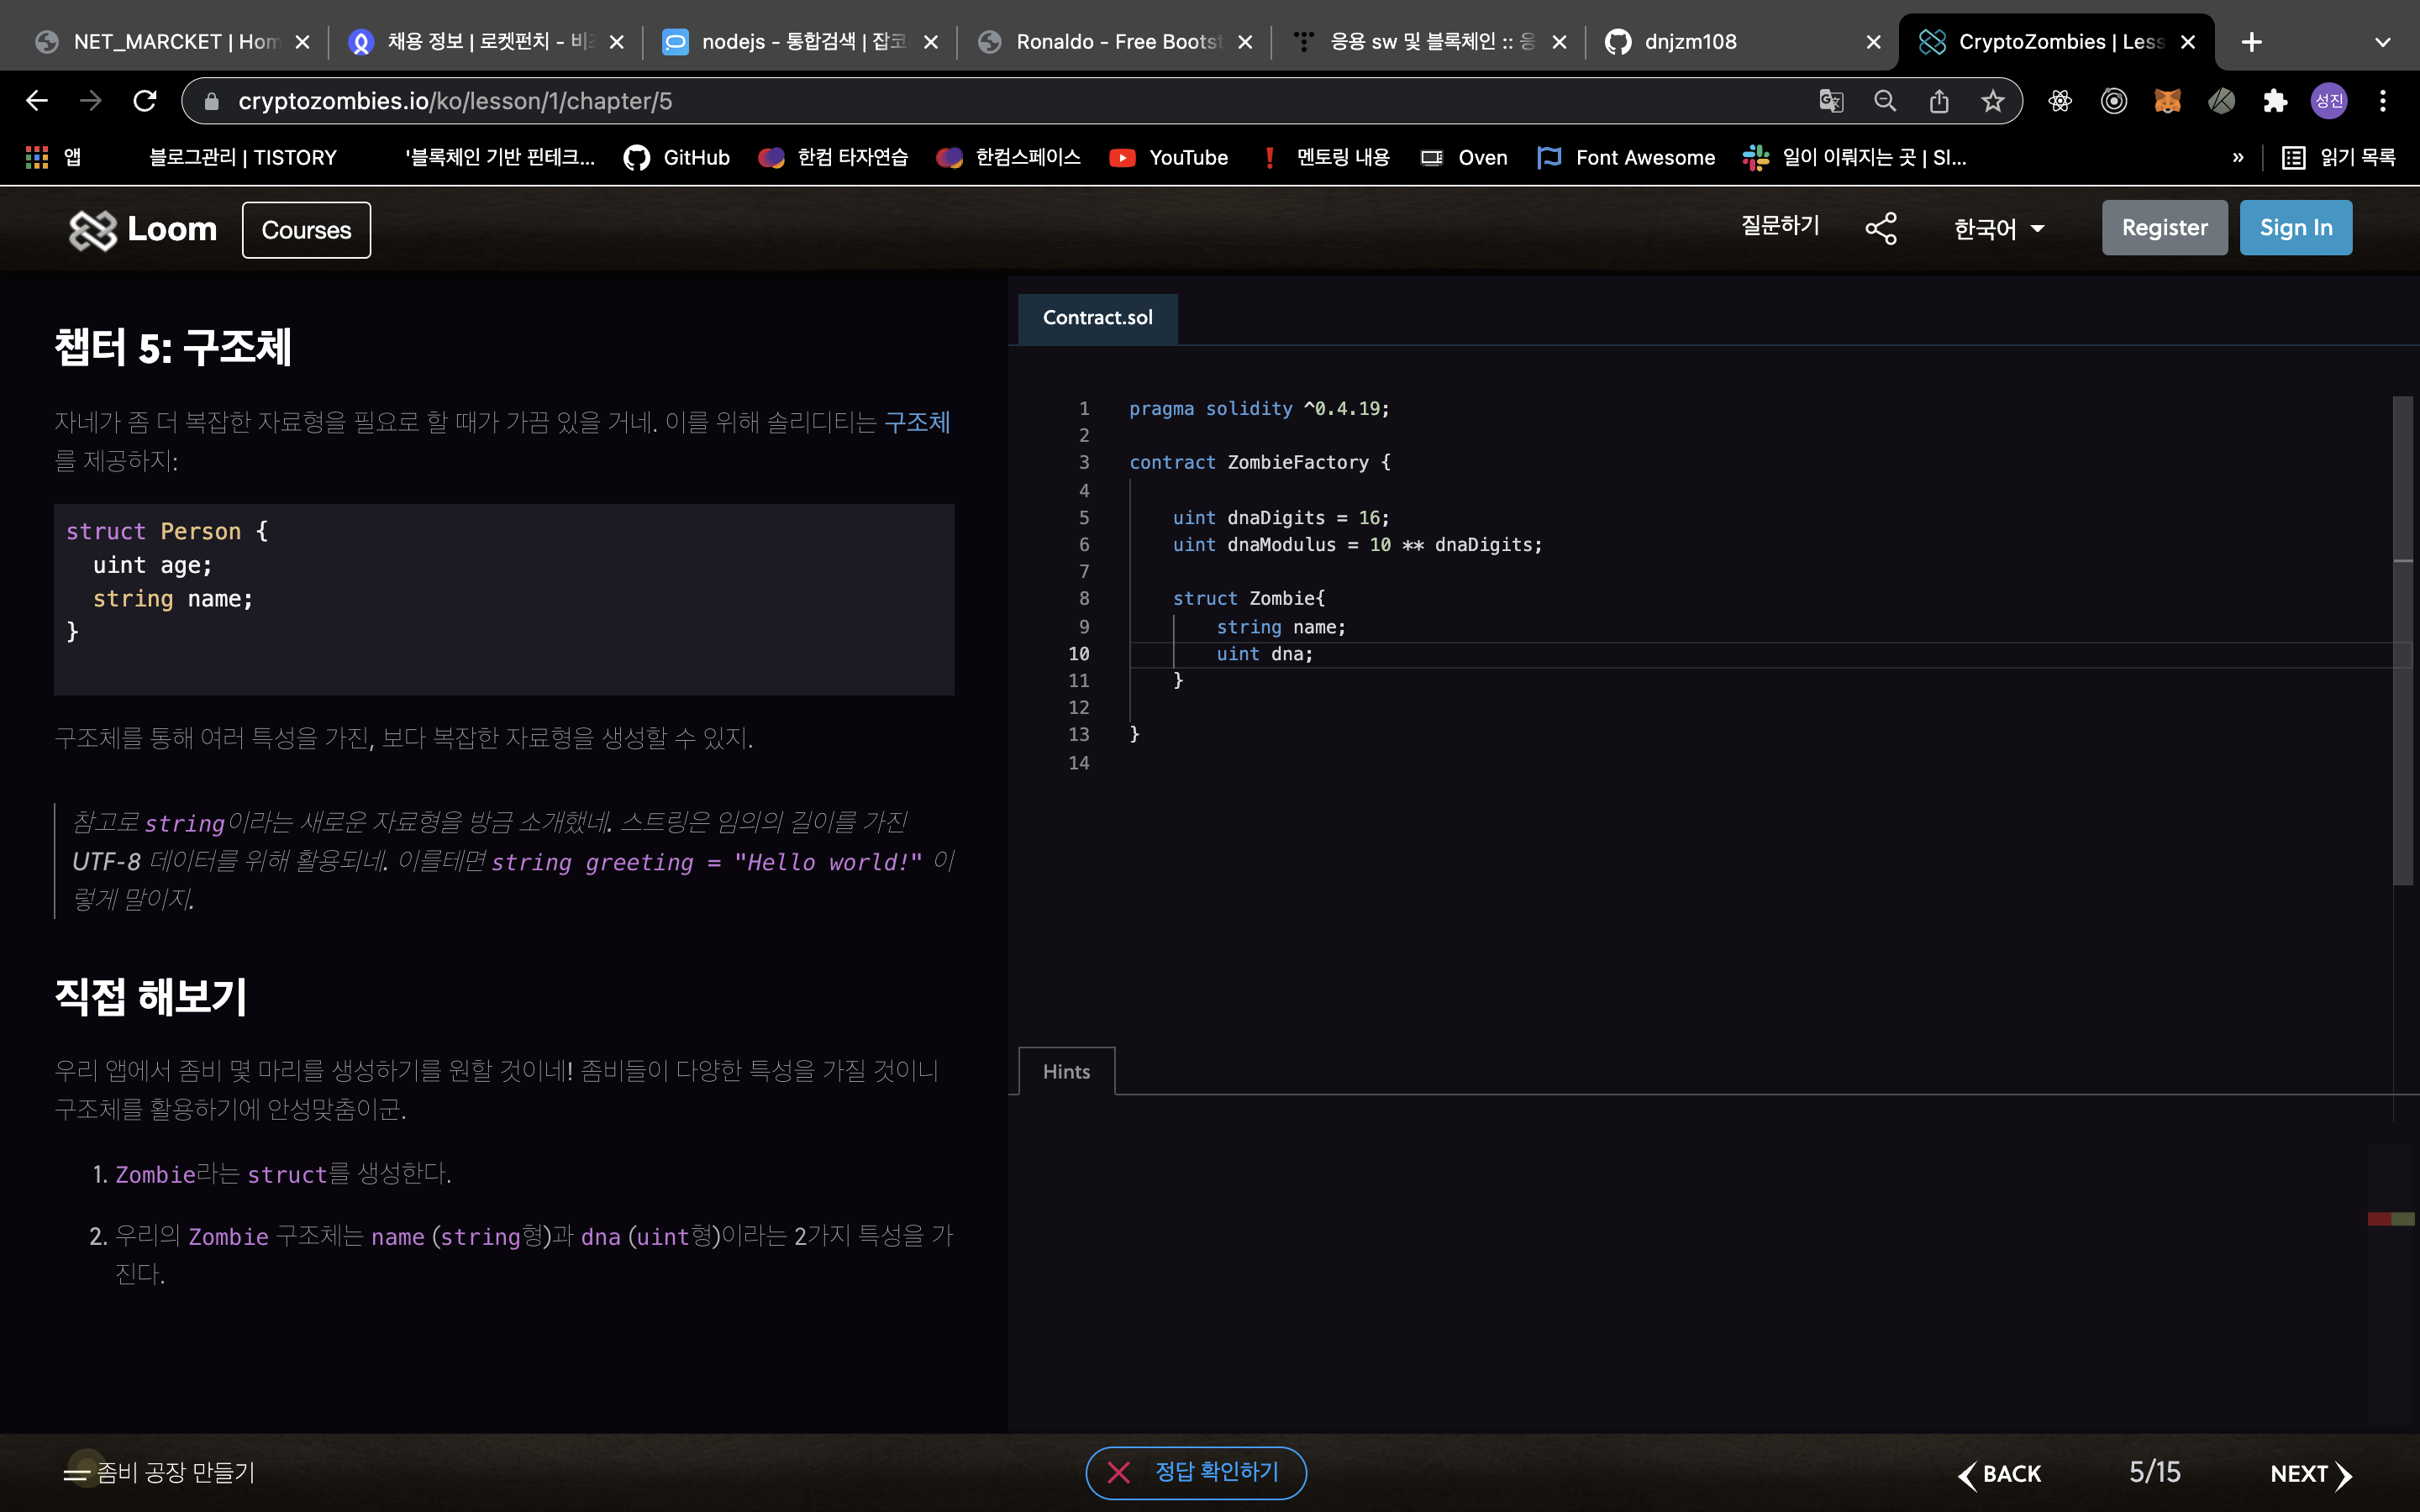Viewport: 2420px width, 1512px height.
Task: Click the 구조체 link in the lesson text
Action: 917,422
